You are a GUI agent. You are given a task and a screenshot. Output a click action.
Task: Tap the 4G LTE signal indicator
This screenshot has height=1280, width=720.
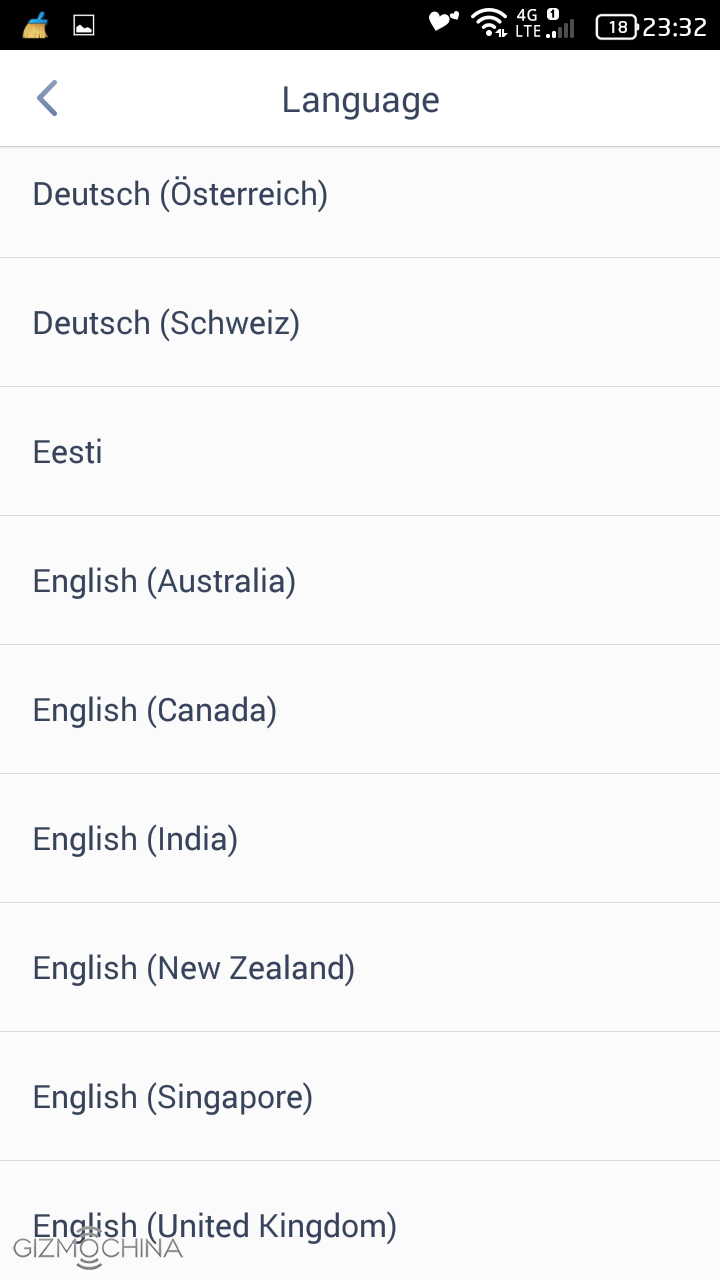528,24
